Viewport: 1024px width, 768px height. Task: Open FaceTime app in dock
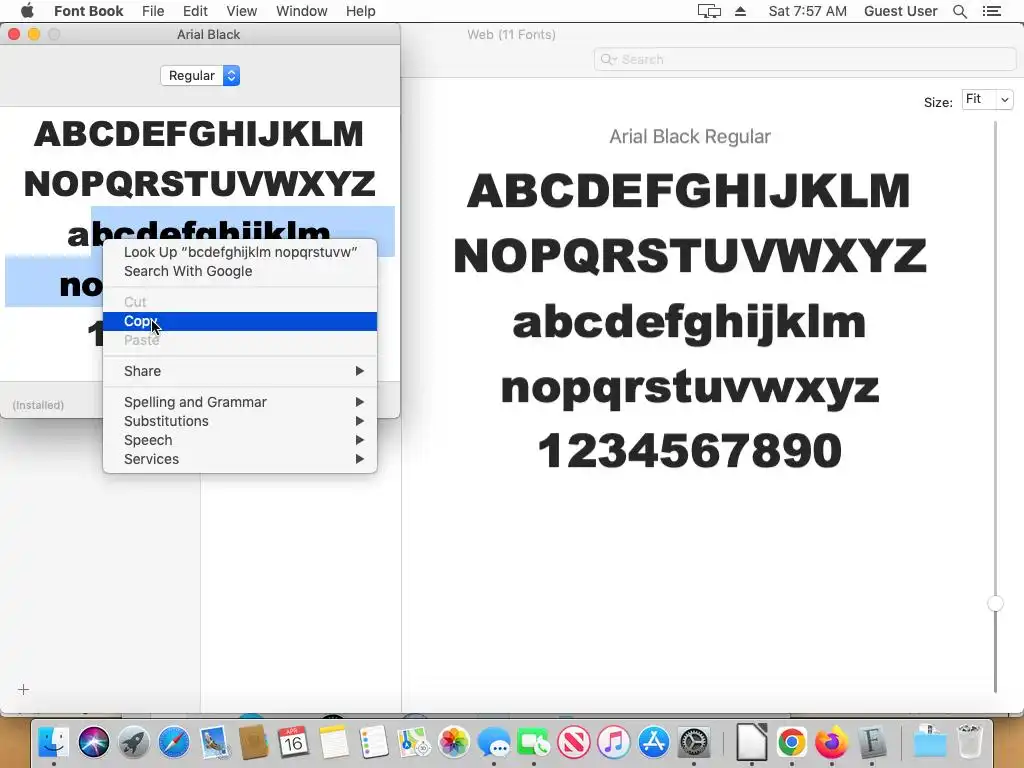pyautogui.click(x=534, y=743)
